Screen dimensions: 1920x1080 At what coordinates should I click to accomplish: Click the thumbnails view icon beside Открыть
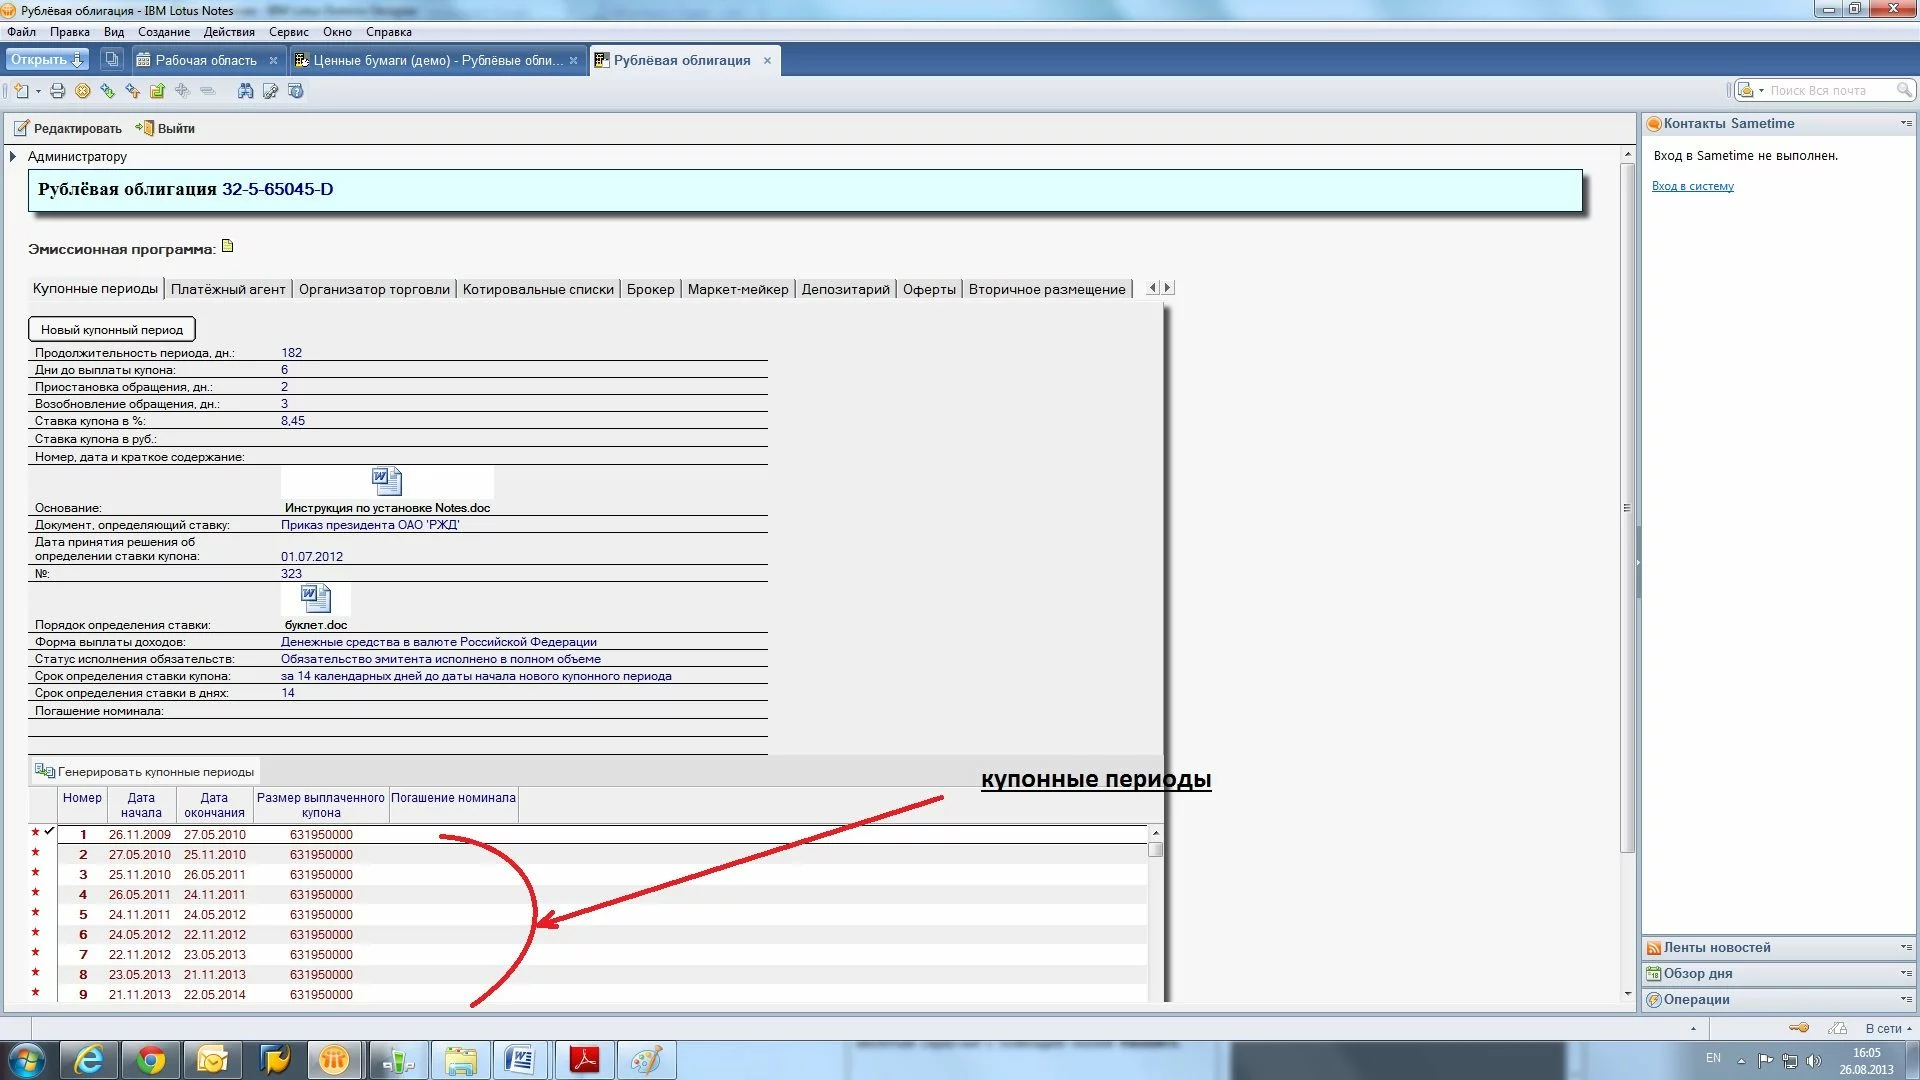pos(112,60)
